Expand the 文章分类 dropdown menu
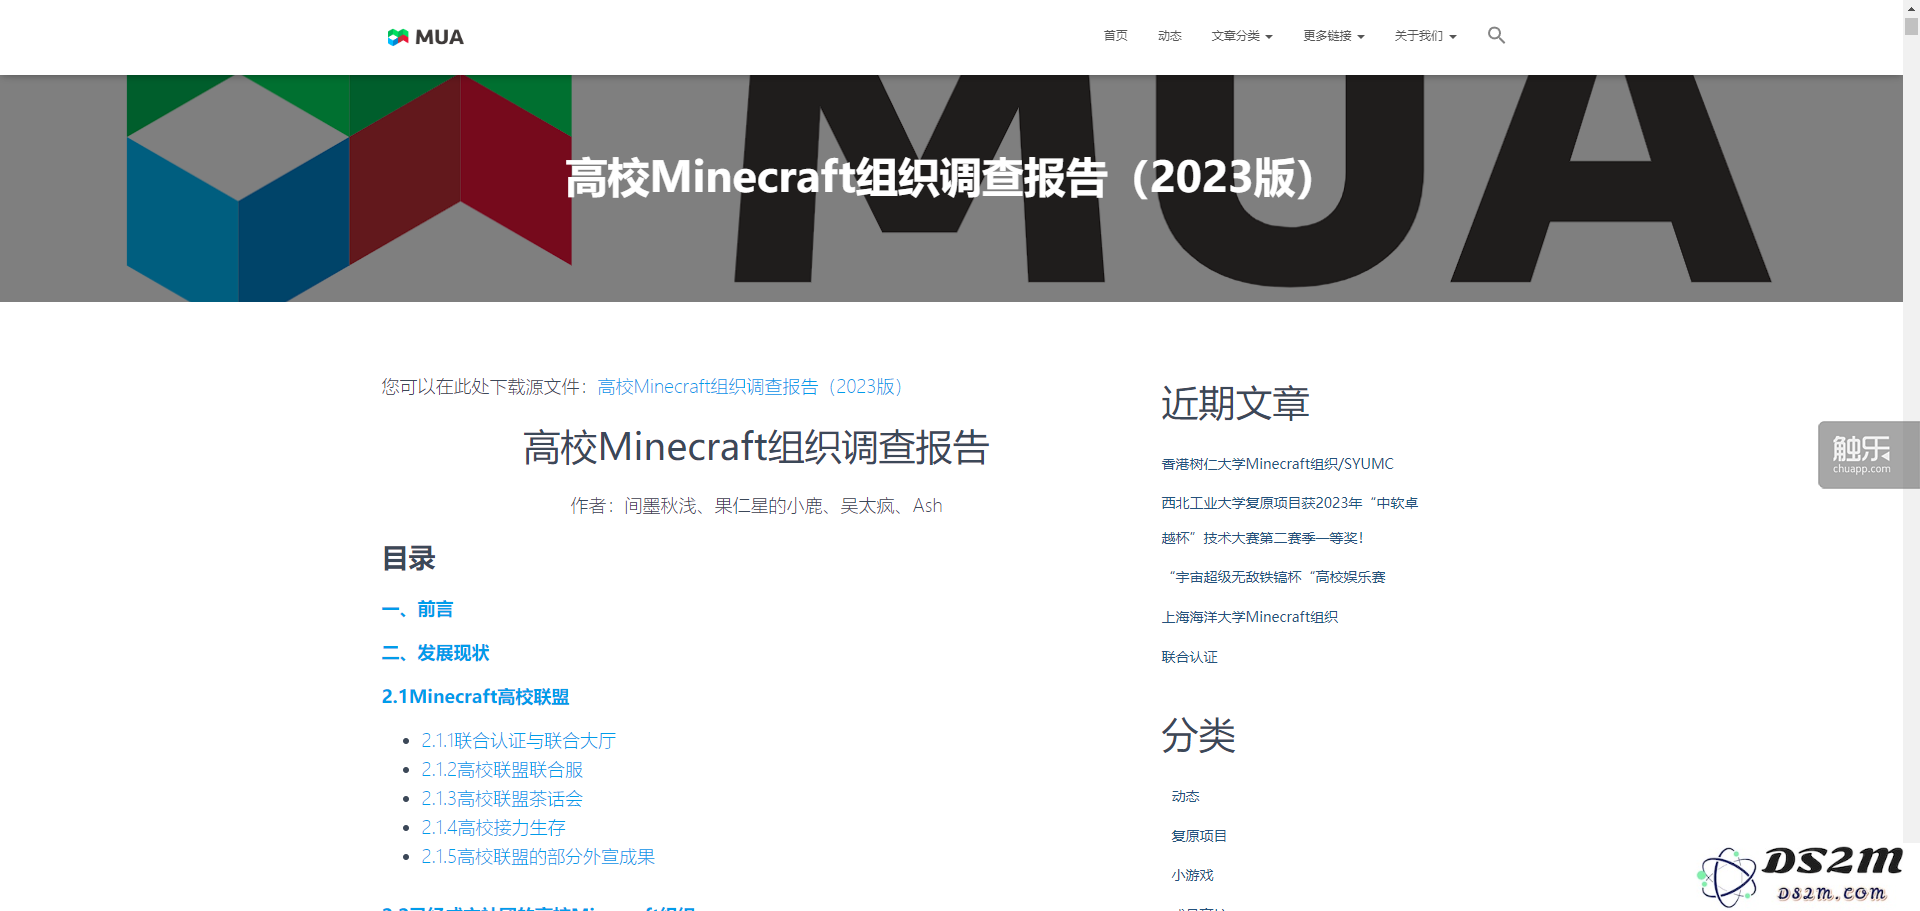Screen dimensions: 1920x911 (1241, 36)
